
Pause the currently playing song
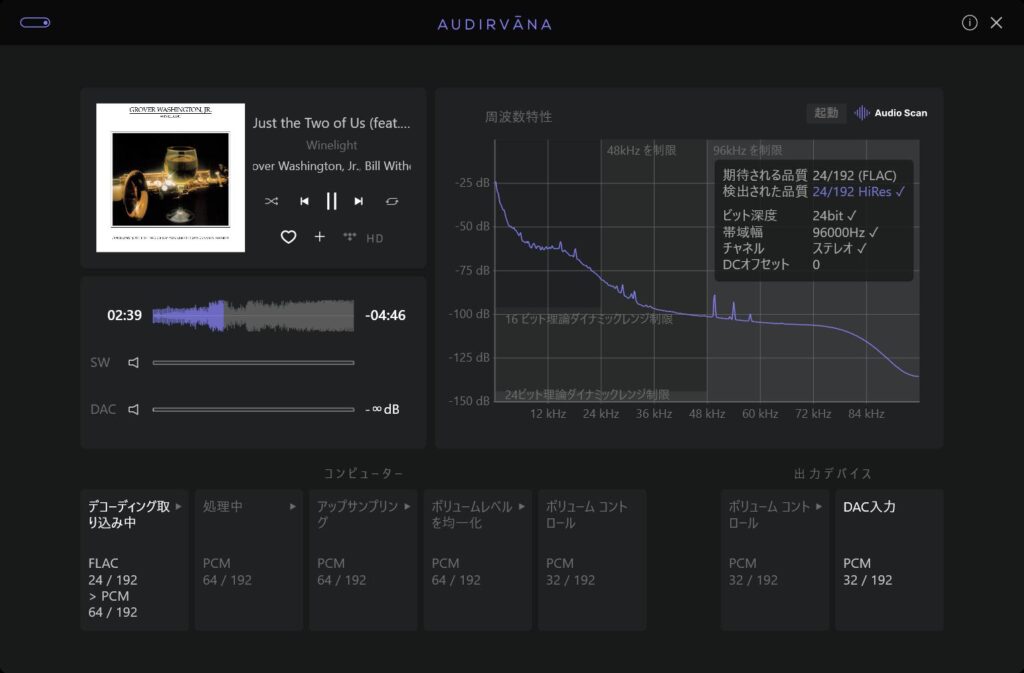(331, 200)
